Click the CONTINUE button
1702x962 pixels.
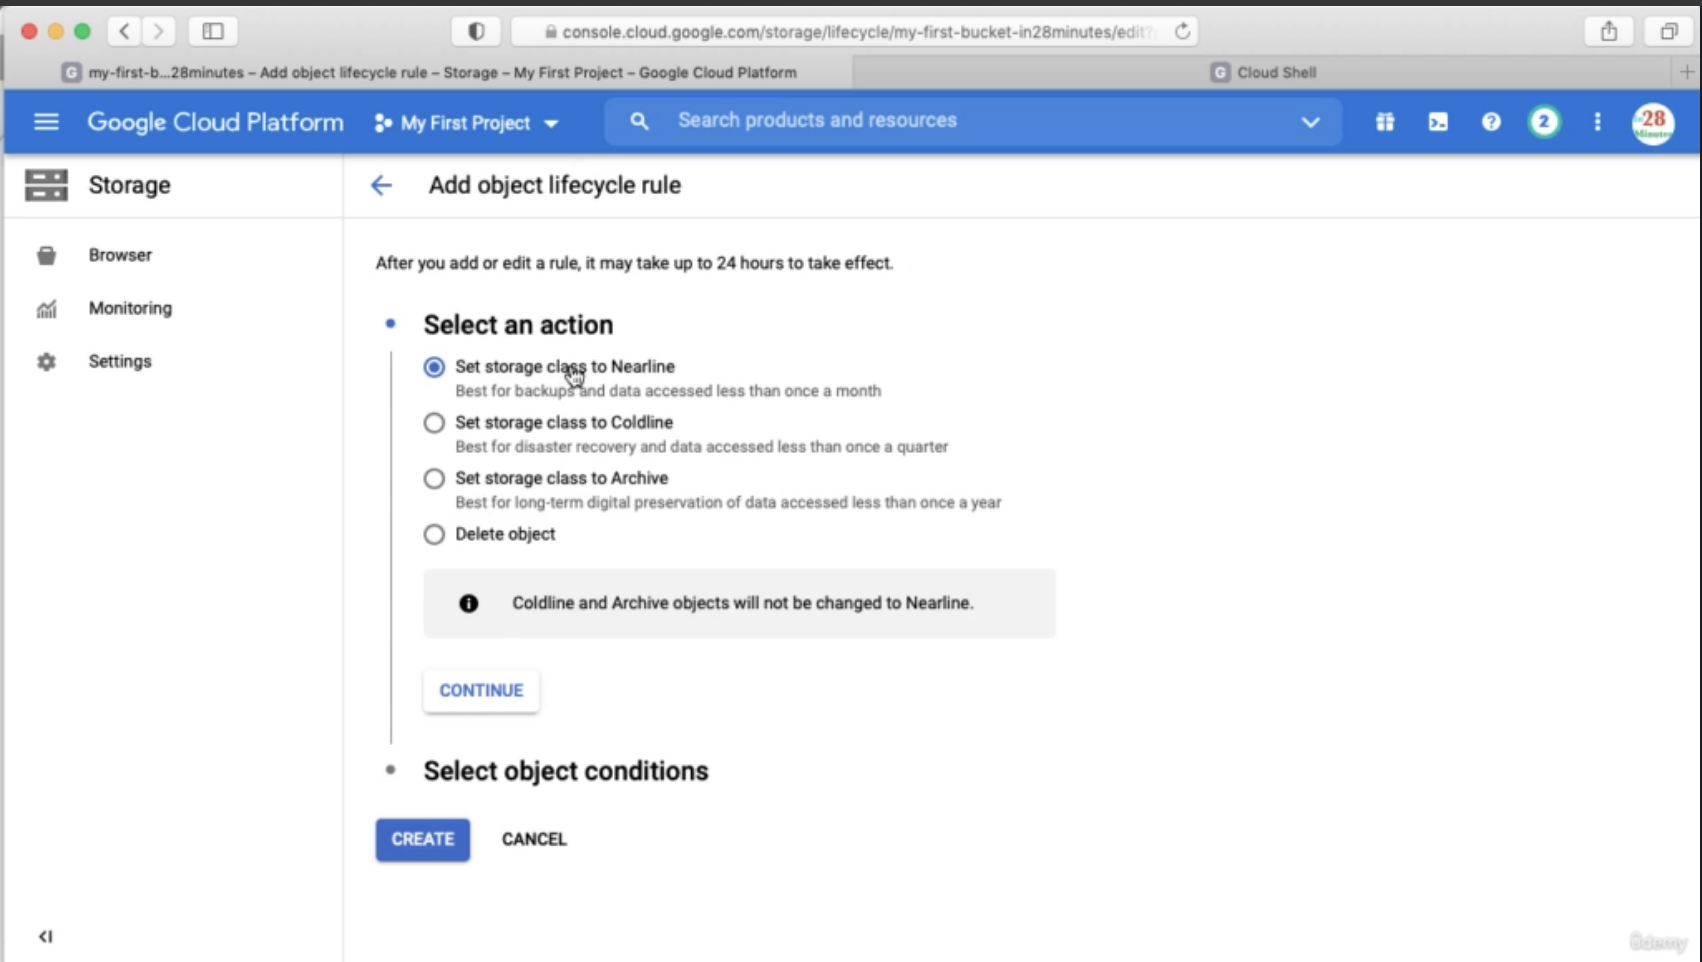[x=481, y=691]
